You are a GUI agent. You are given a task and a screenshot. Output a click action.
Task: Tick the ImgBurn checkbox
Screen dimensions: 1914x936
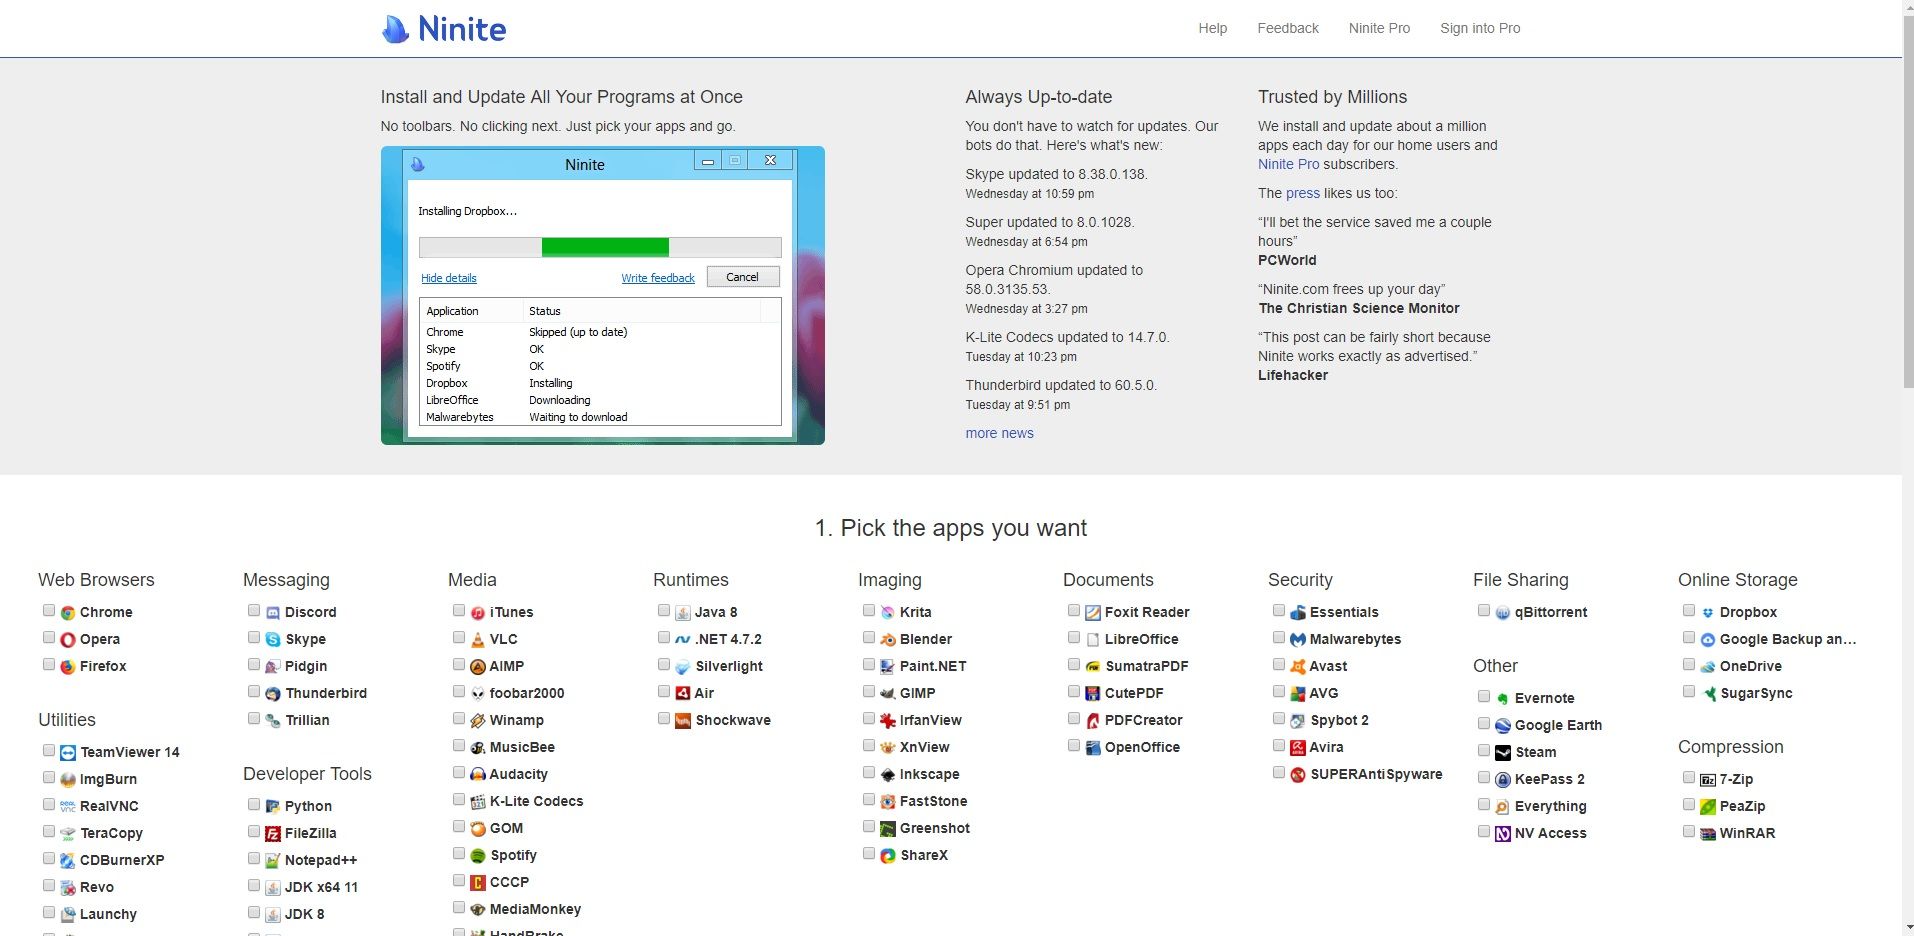(x=49, y=777)
